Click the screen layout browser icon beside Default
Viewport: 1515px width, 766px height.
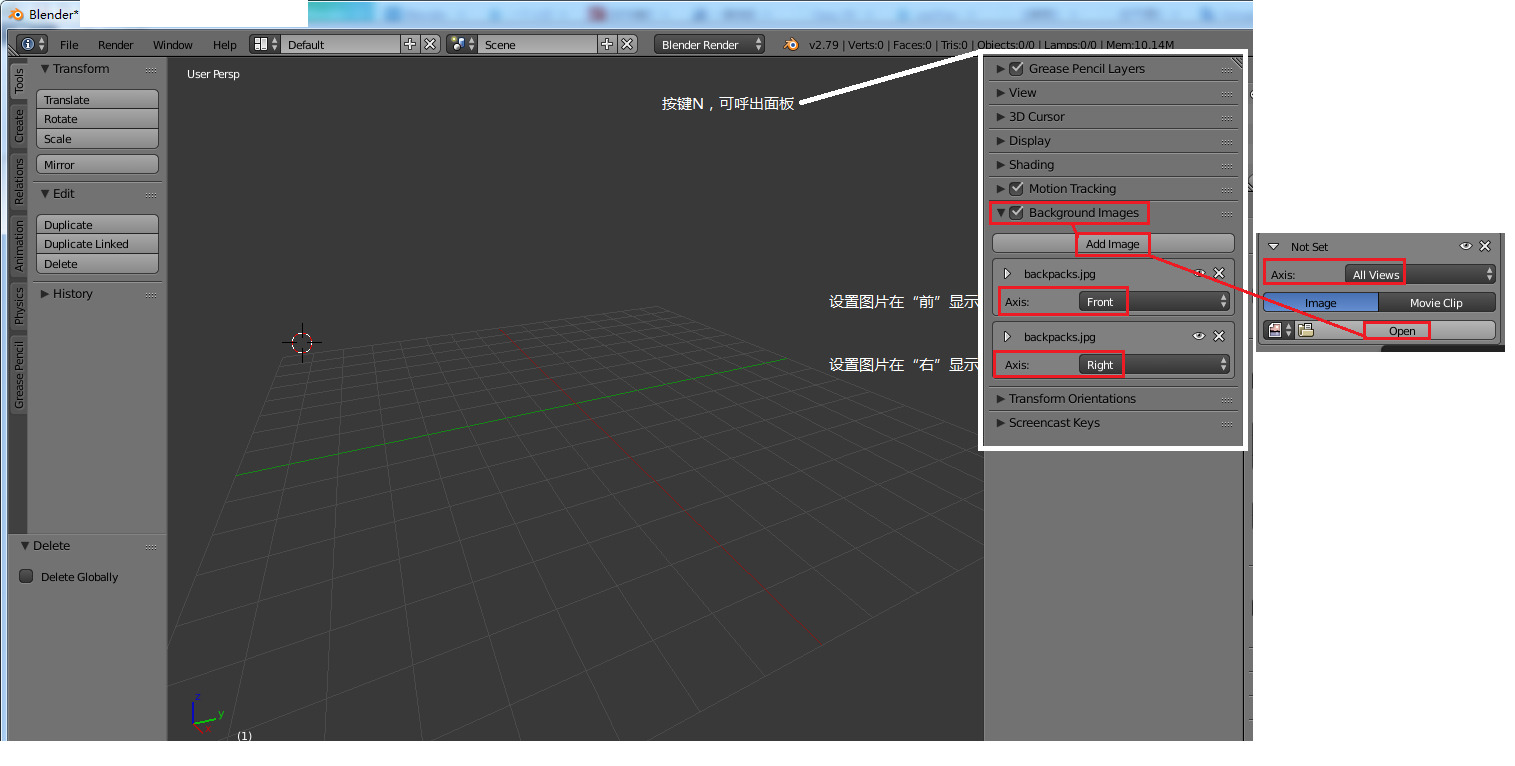click(x=260, y=44)
